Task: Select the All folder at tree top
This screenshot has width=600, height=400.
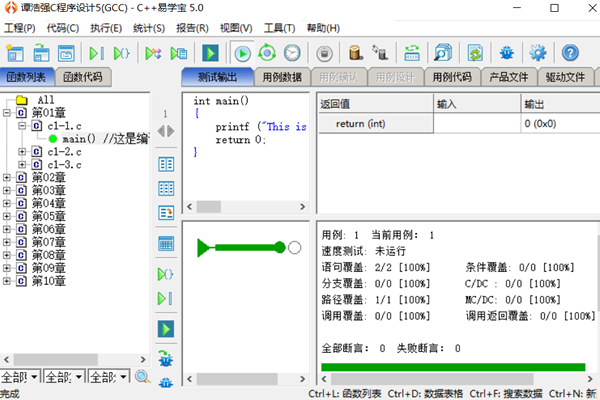Action: pos(46,100)
